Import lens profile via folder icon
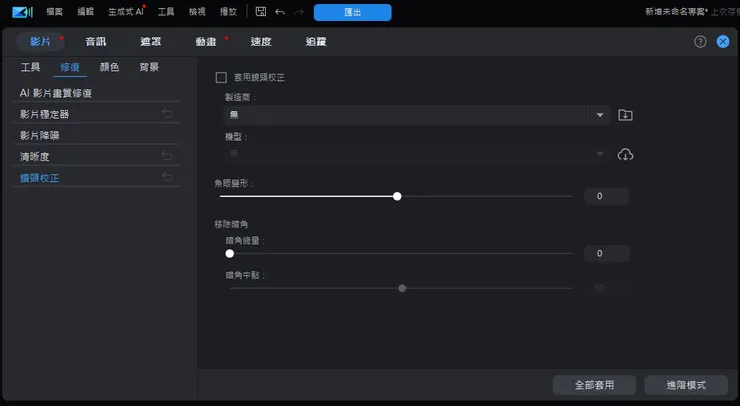 click(625, 115)
